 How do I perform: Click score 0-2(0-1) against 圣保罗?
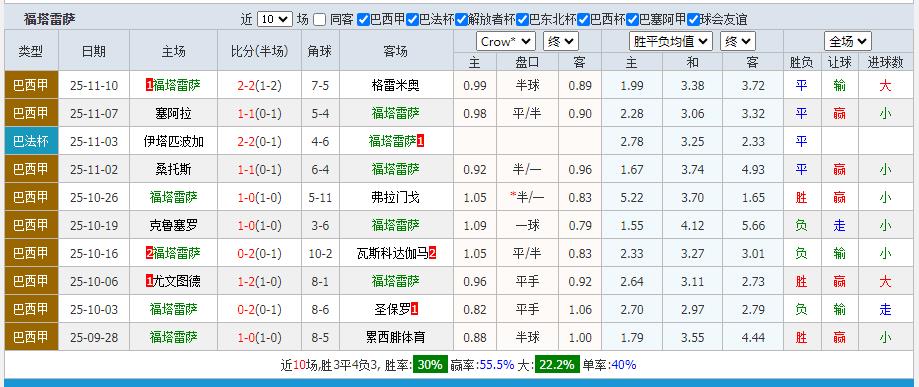[x=259, y=309]
